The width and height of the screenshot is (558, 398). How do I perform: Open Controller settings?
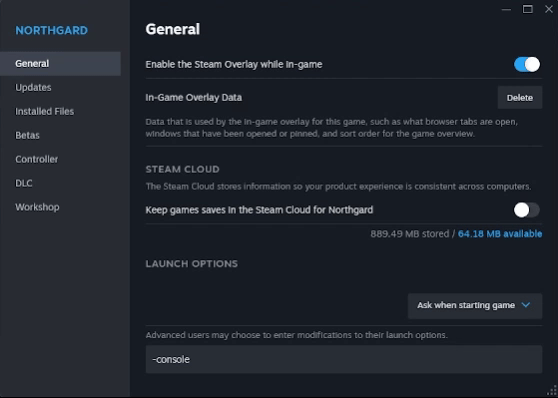tap(37, 159)
